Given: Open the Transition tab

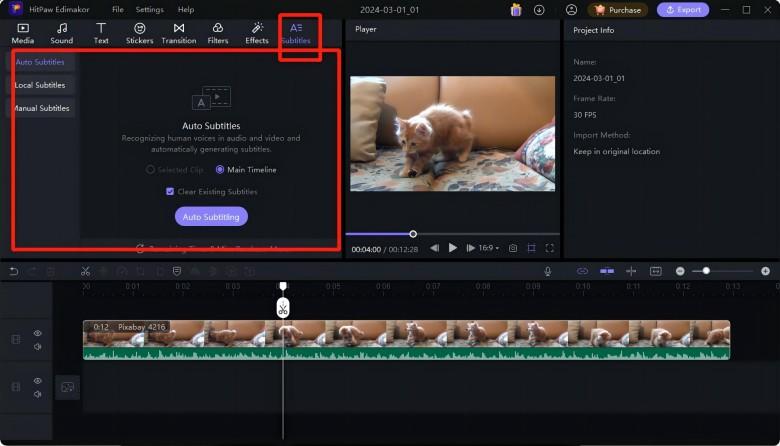Looking at the screenshot, I should point(179,33).
